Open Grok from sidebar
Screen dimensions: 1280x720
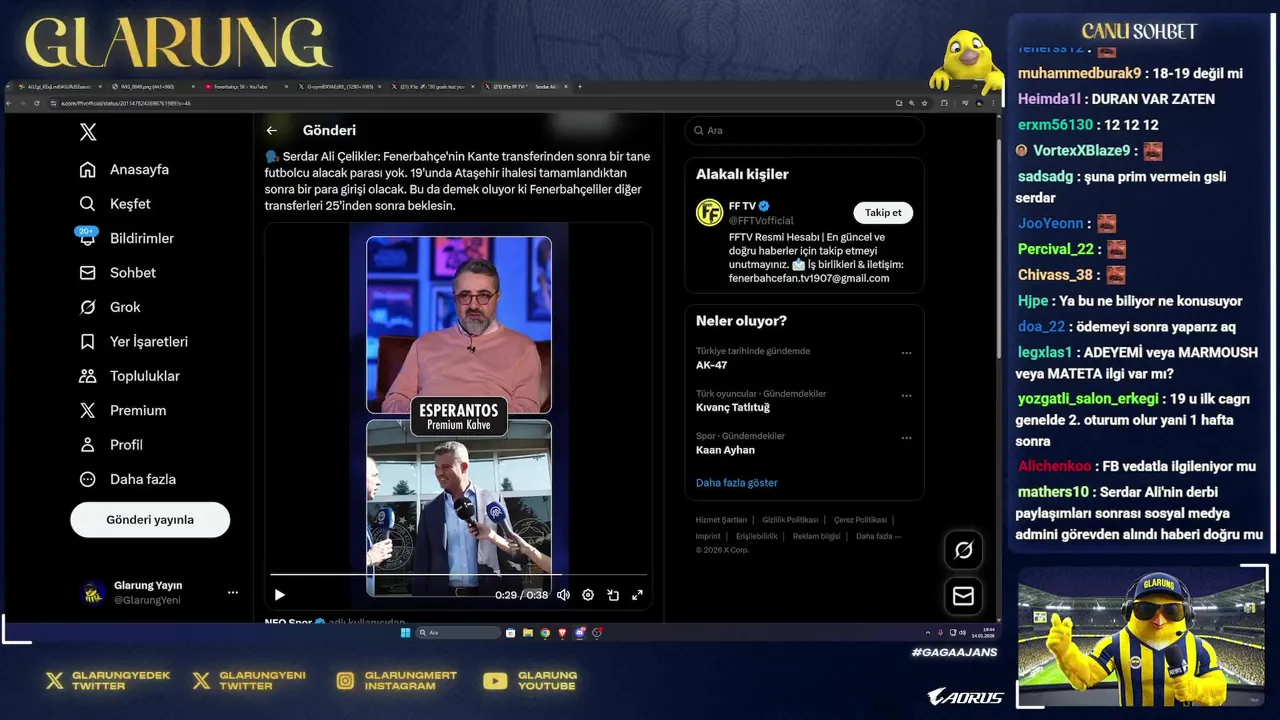[110, 307]
